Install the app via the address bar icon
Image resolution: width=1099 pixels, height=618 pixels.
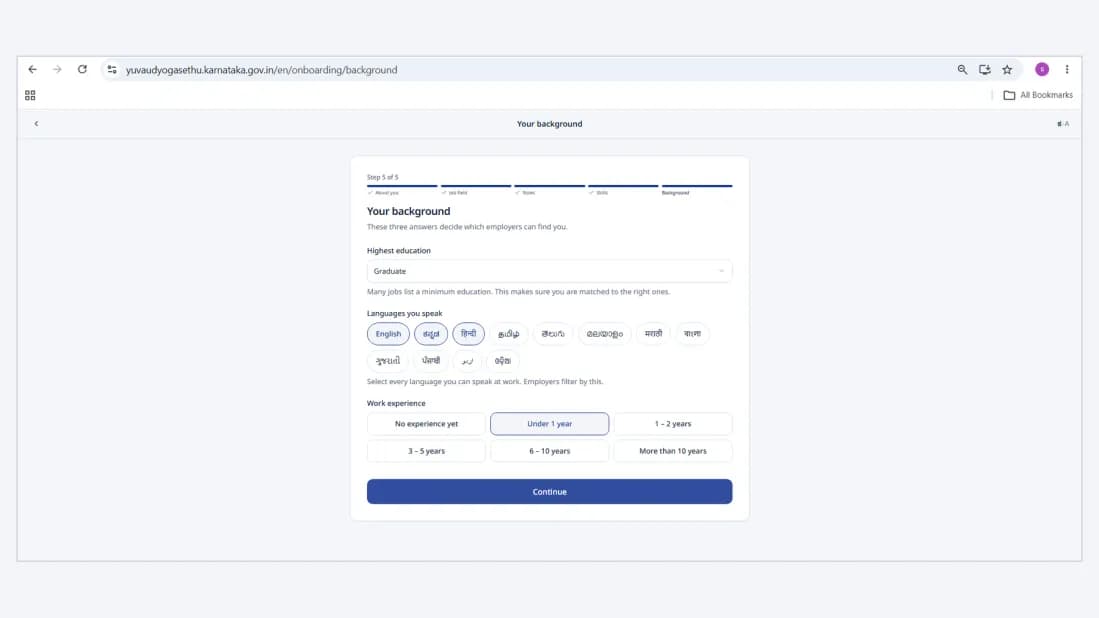985,69
